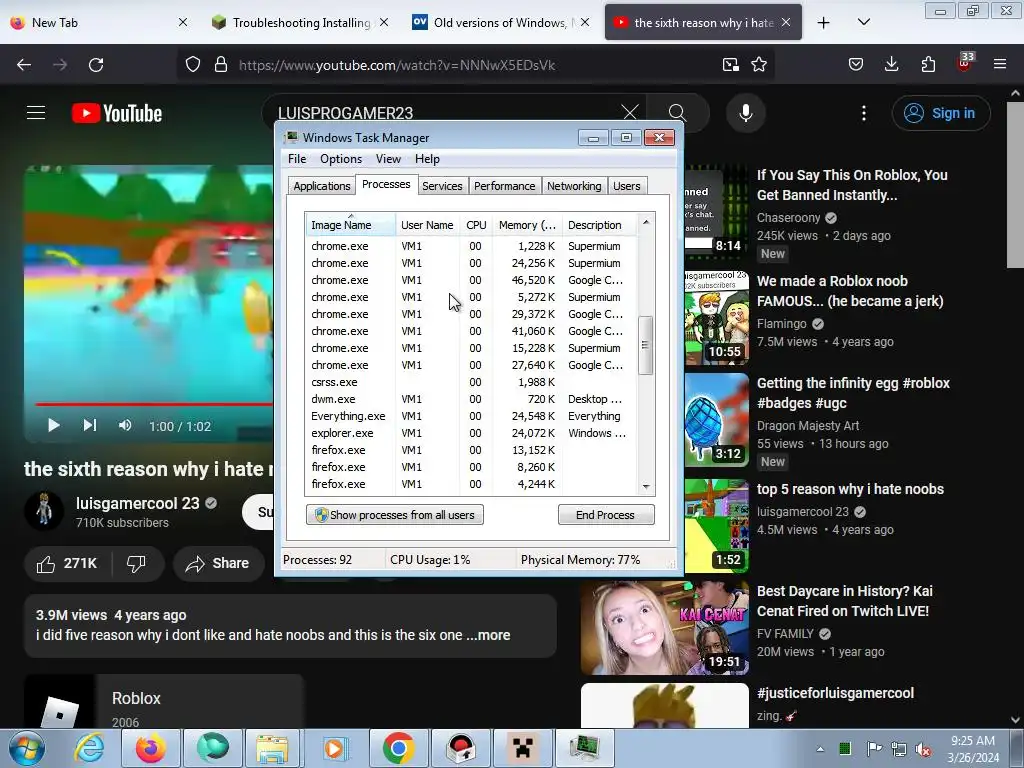Image resolution: width=1024 pixels, height=768 pixels.
Task: Play the video
Action: 54,426
